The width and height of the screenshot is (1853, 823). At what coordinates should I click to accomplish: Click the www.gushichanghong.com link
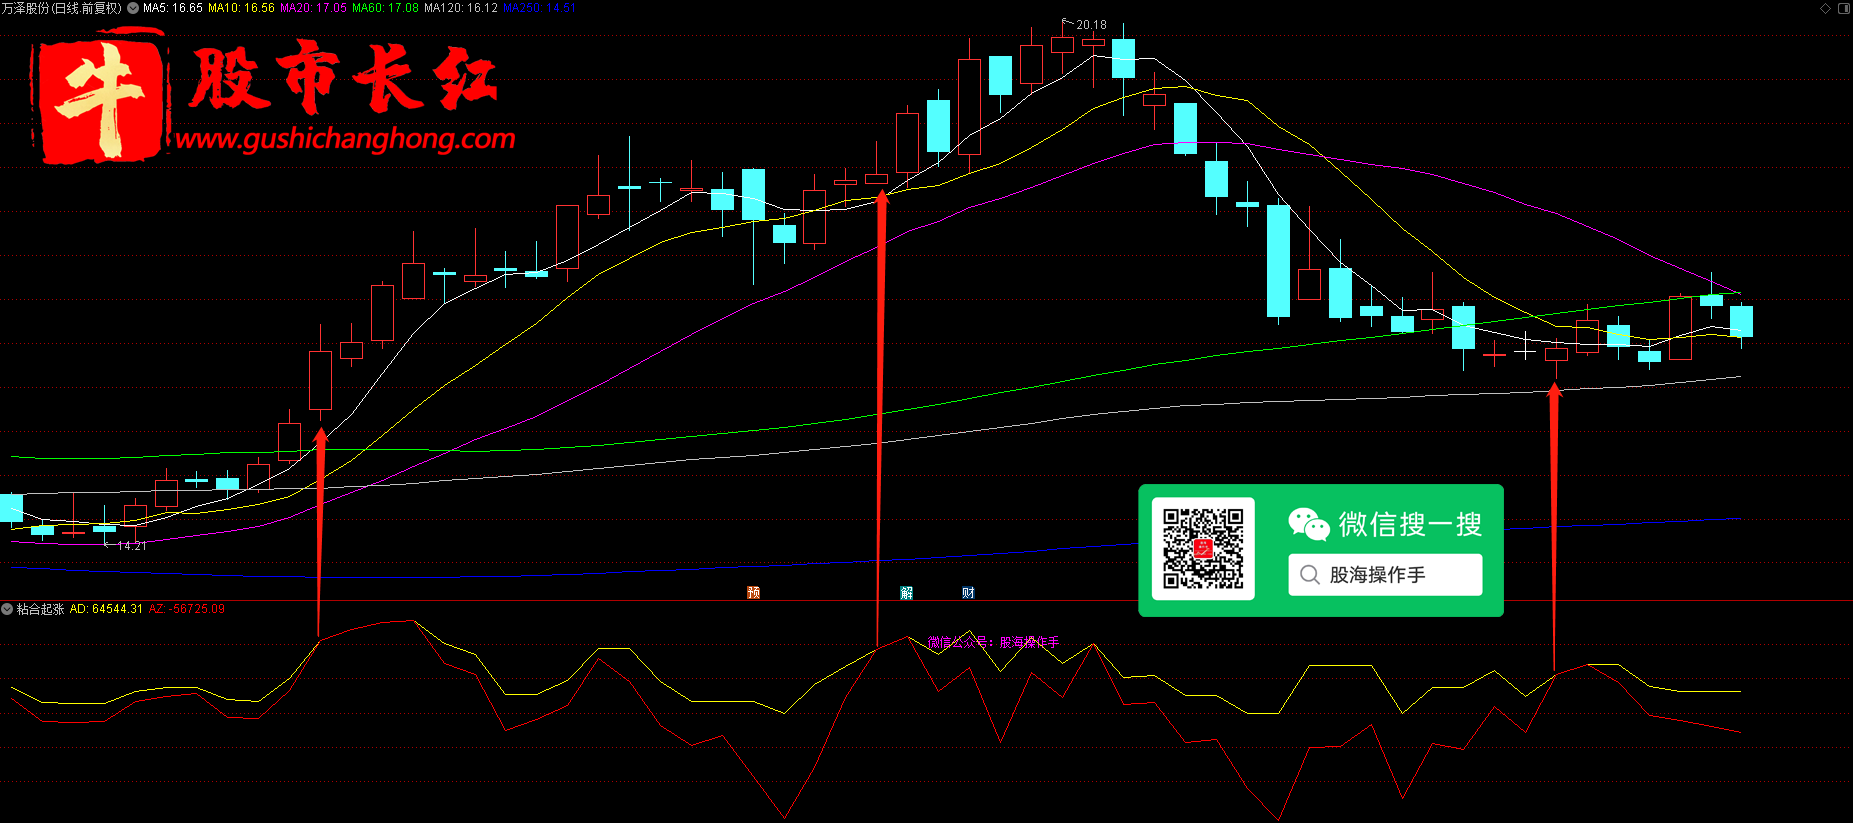point(345,139)
